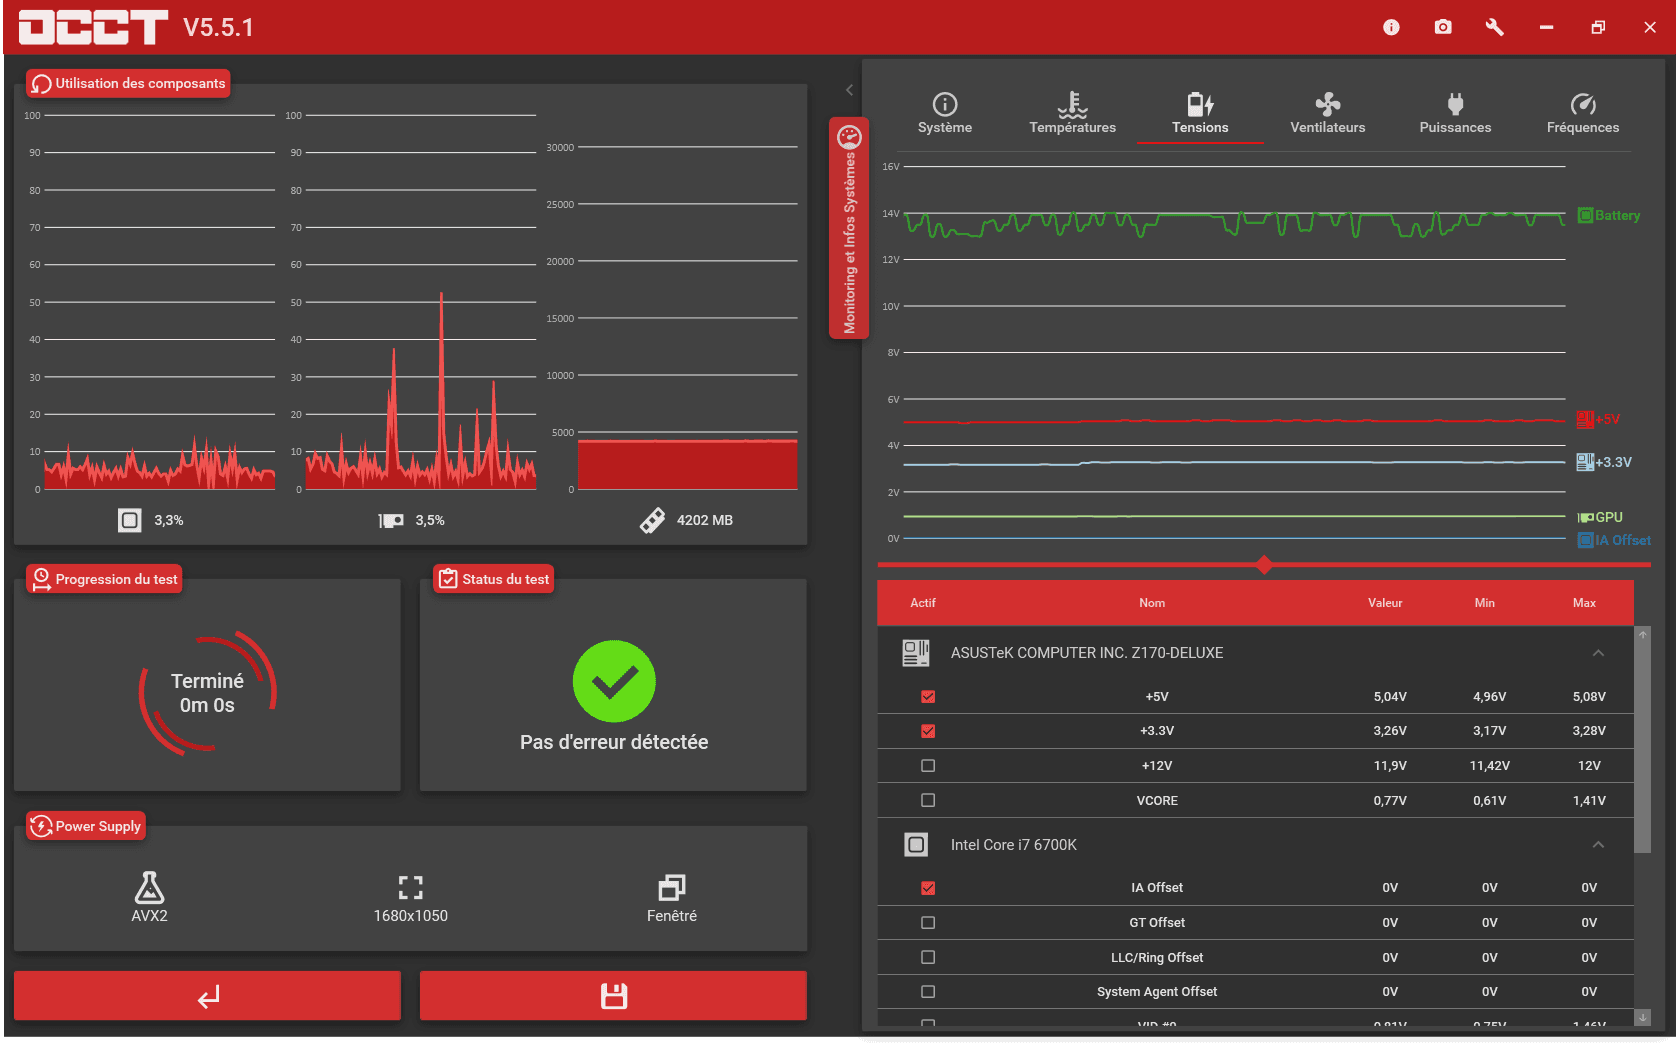Click the Intel Core i7 CPU icon
Viewport: 1680px width, 1050px height.
[x=916, y=845]
